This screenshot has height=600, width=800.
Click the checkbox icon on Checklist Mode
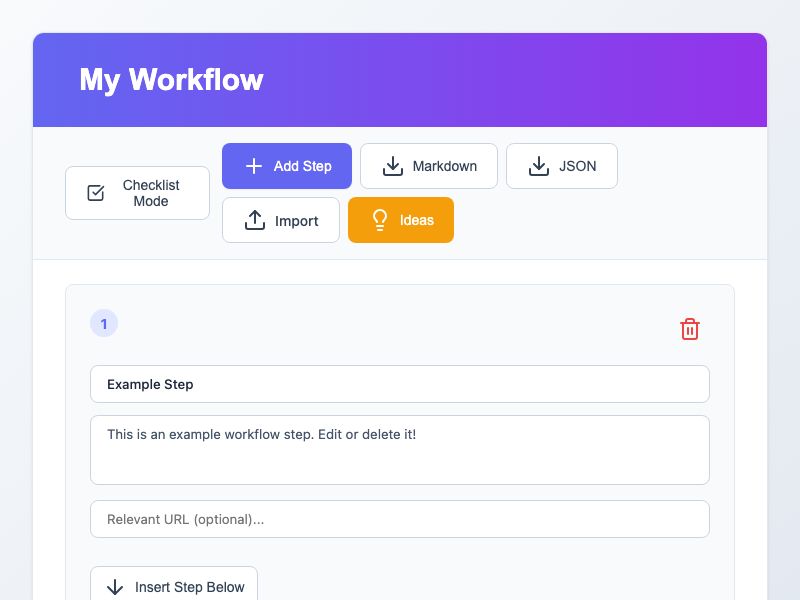95,192
